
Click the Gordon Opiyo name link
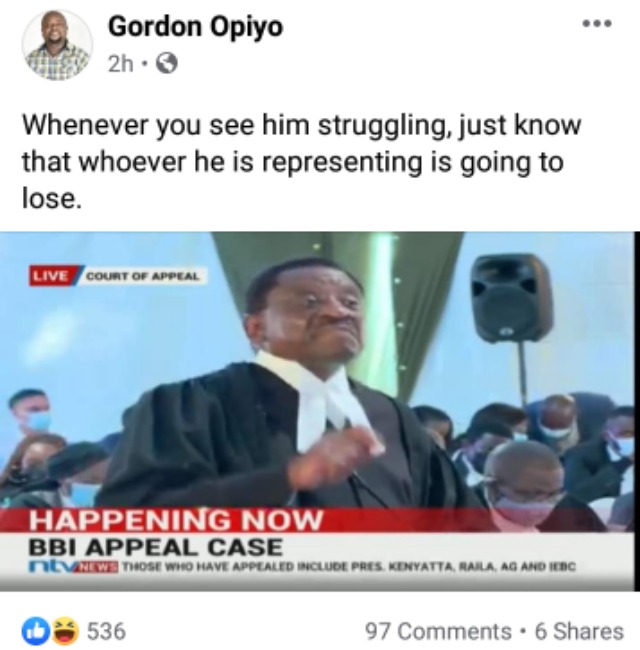coord(195,27)
